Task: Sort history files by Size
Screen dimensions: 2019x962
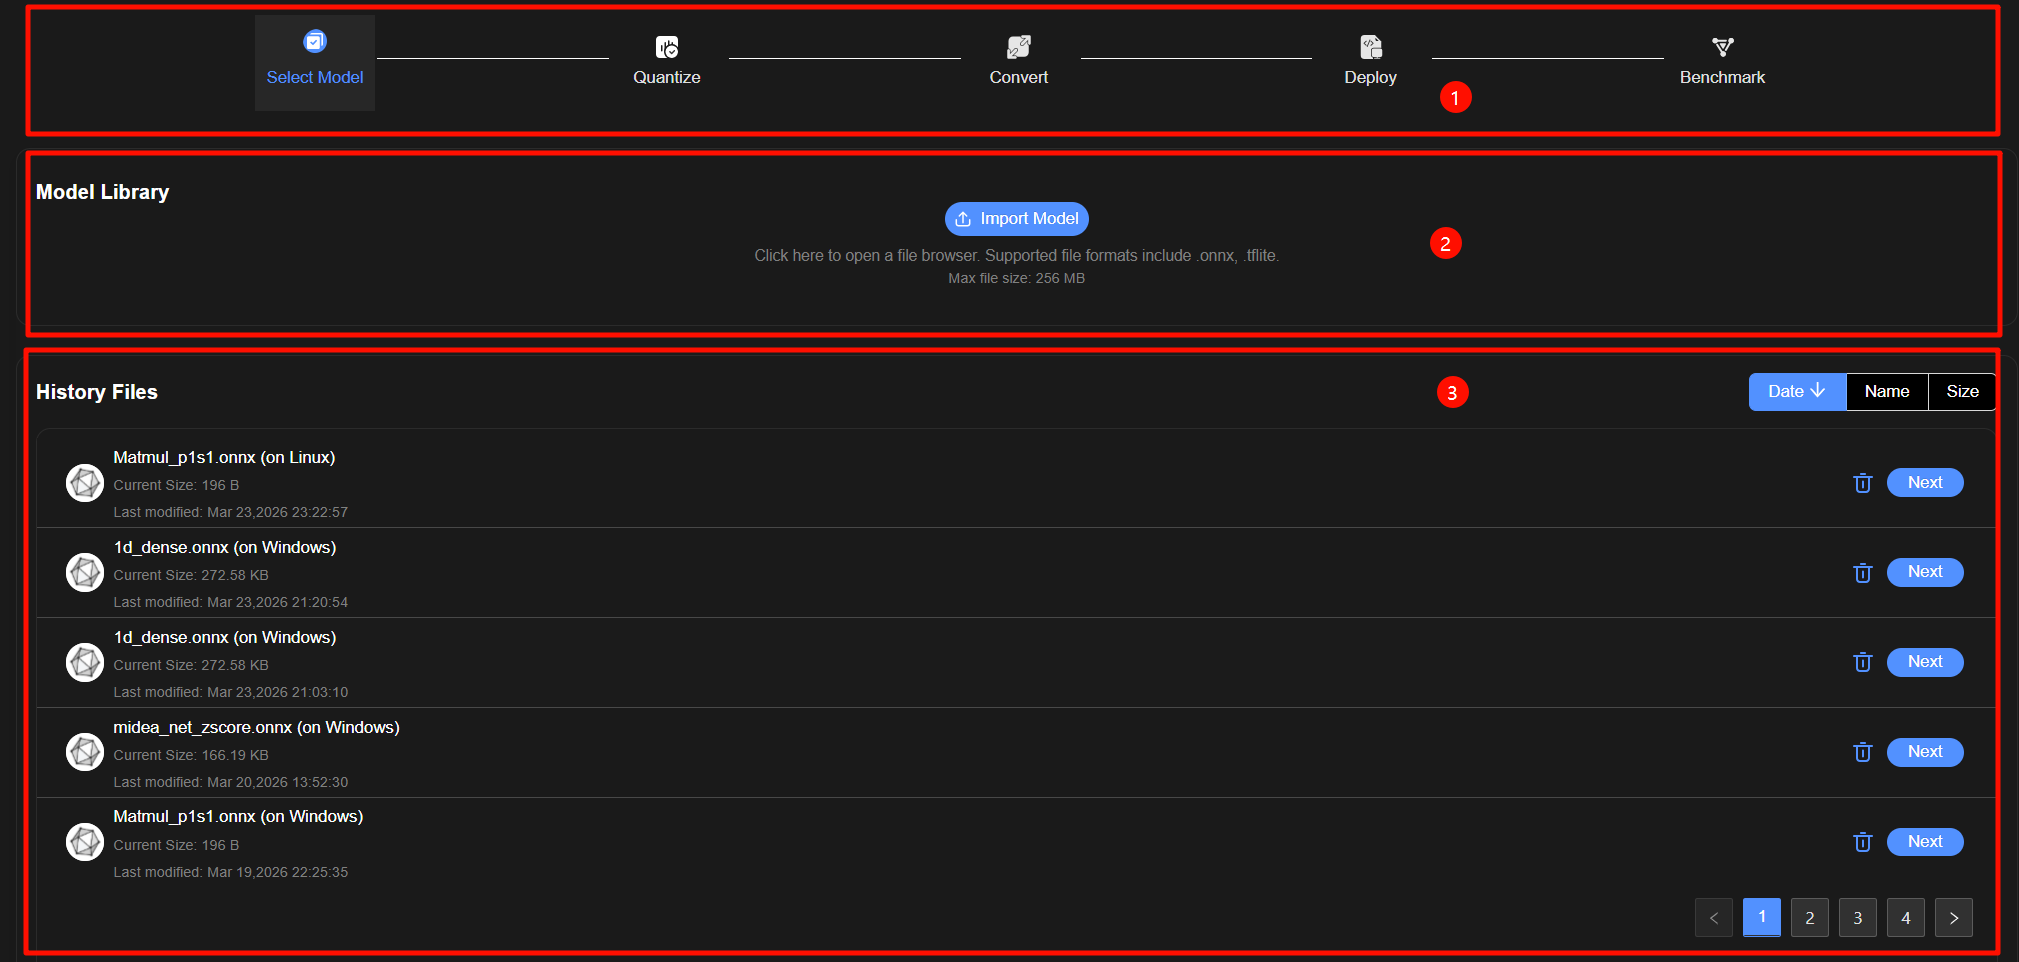Action: [x=1961, y=392]
